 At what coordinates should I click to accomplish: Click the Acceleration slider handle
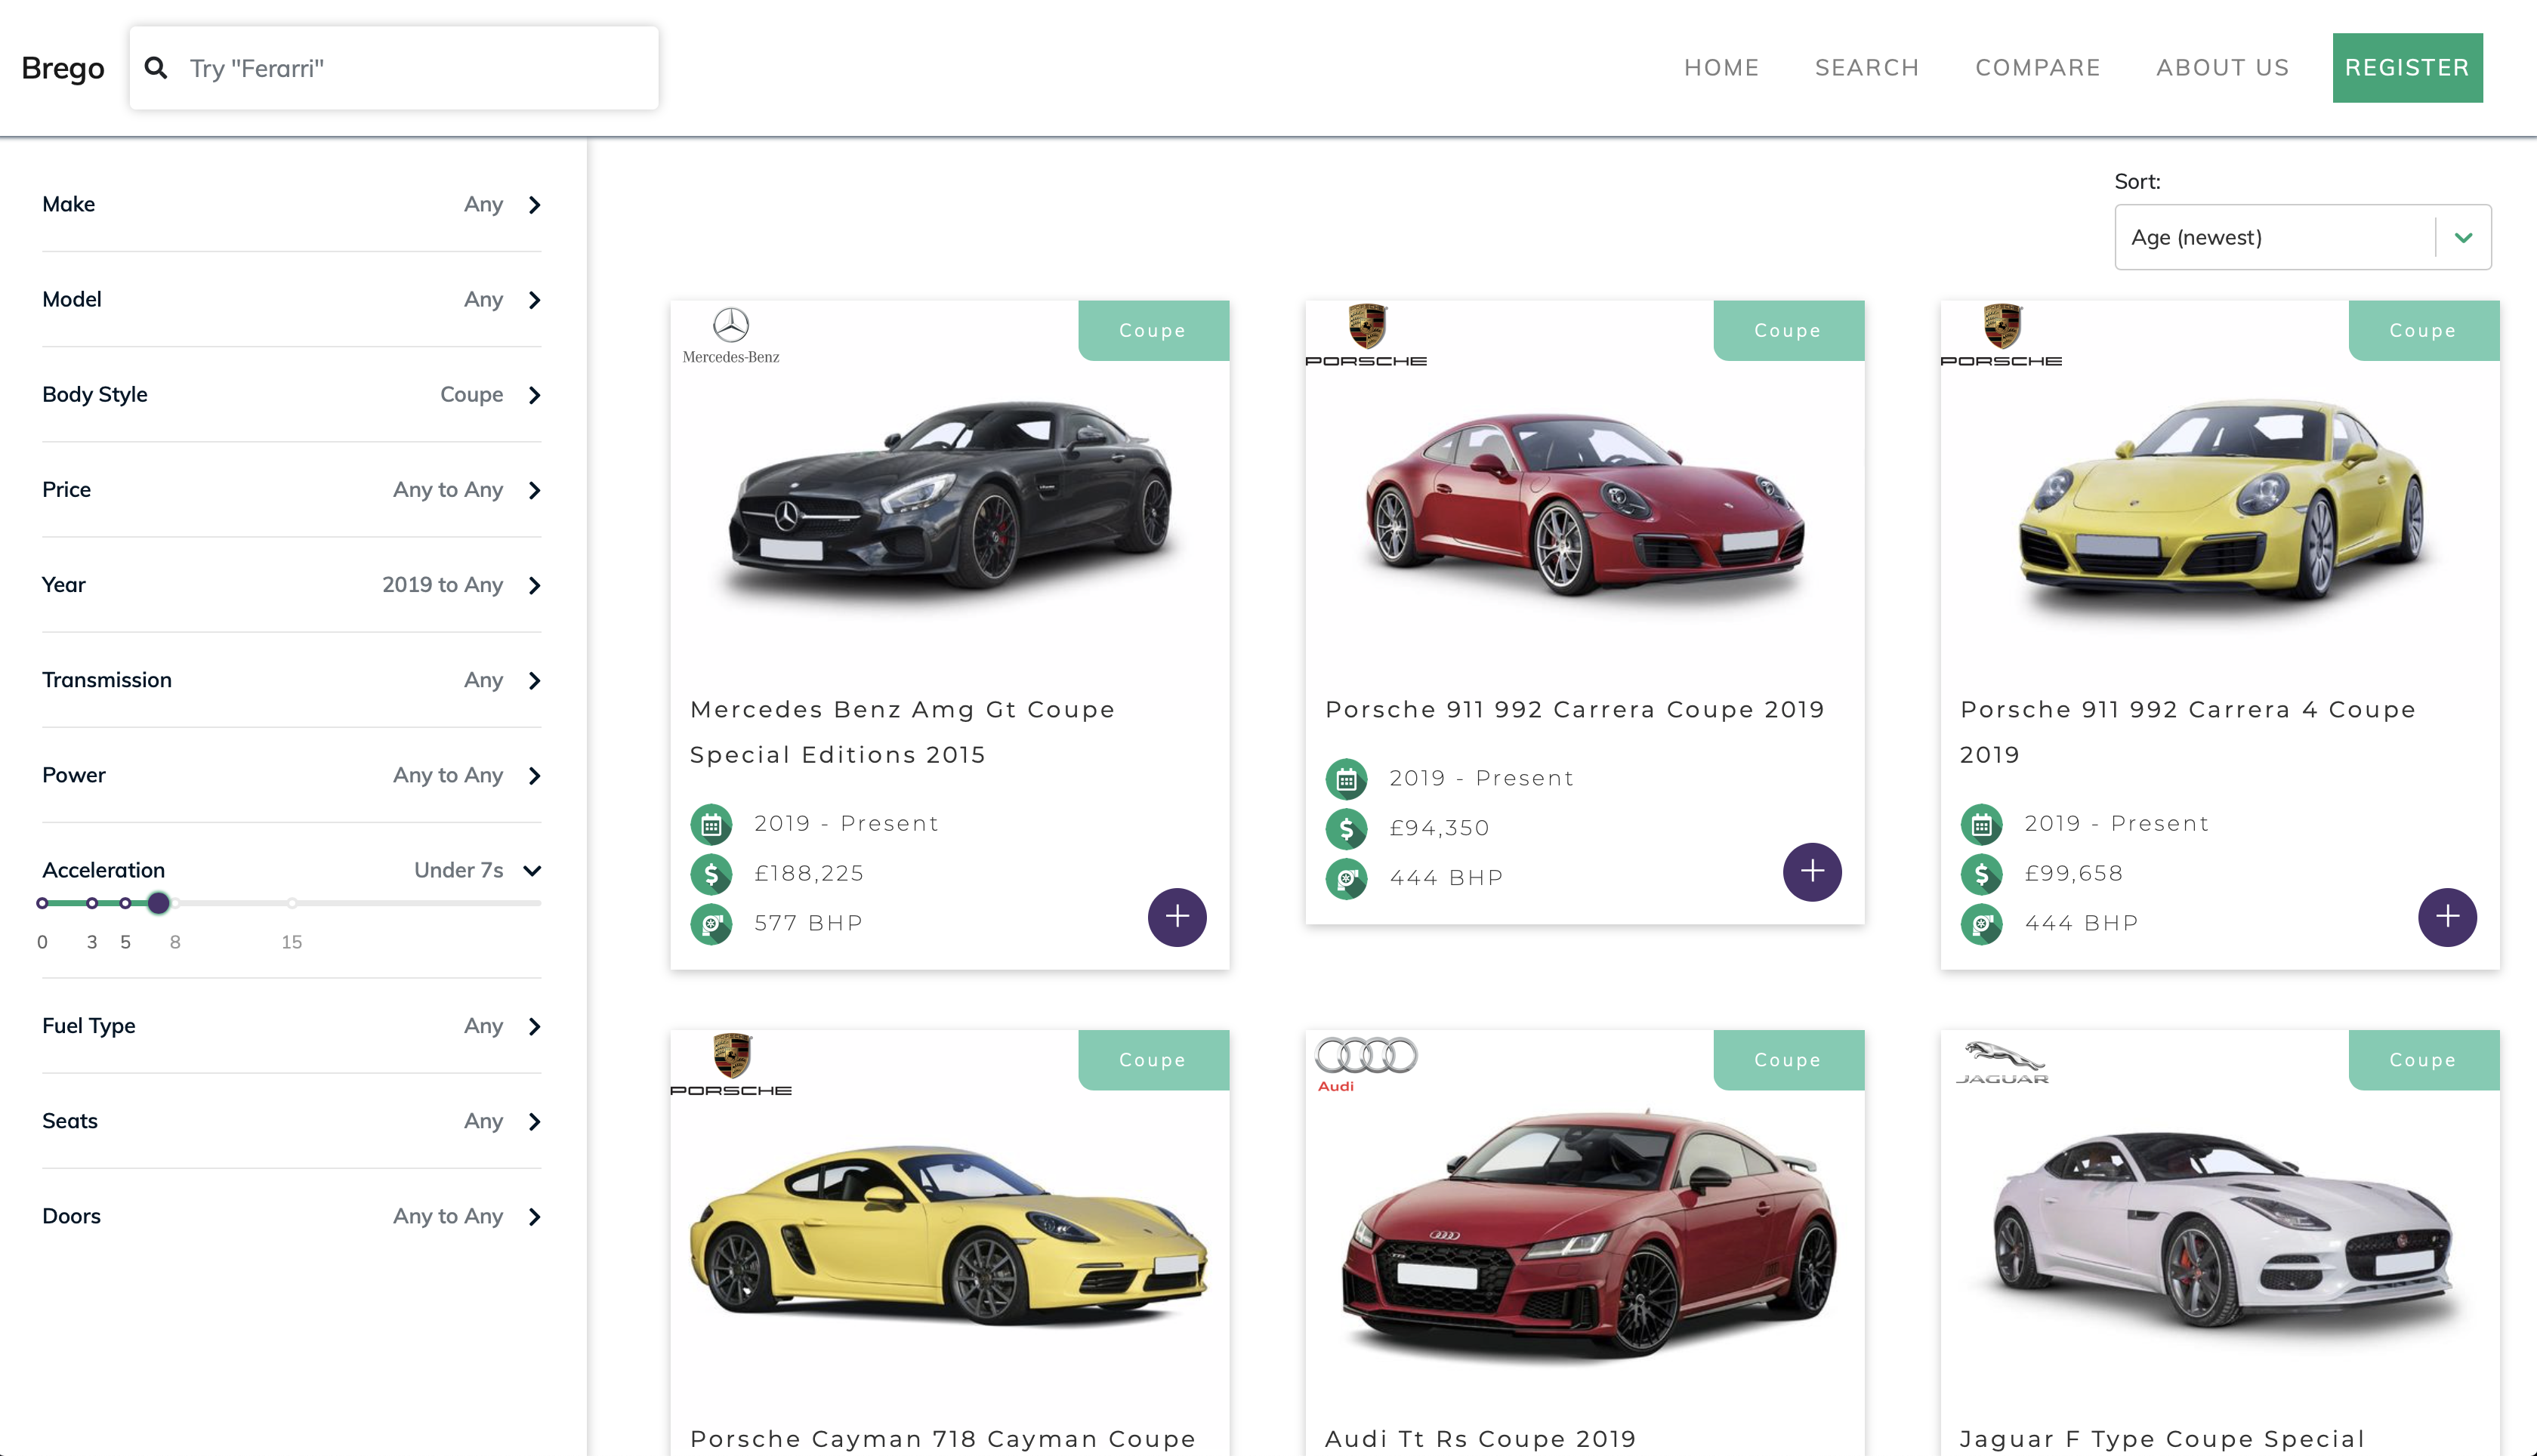click(x=158, y=903)
